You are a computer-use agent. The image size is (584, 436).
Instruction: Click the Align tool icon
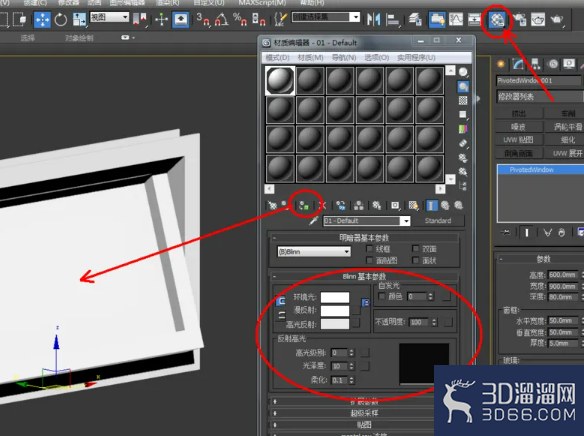(392, 19)
